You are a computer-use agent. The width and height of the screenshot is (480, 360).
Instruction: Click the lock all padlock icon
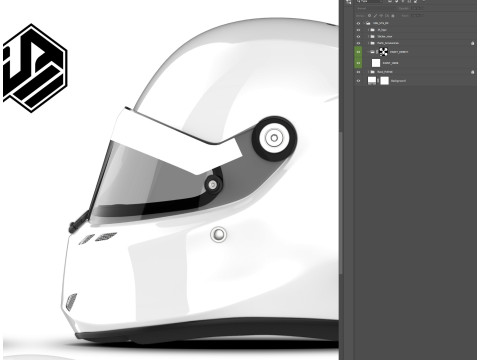tap(393, 16)
